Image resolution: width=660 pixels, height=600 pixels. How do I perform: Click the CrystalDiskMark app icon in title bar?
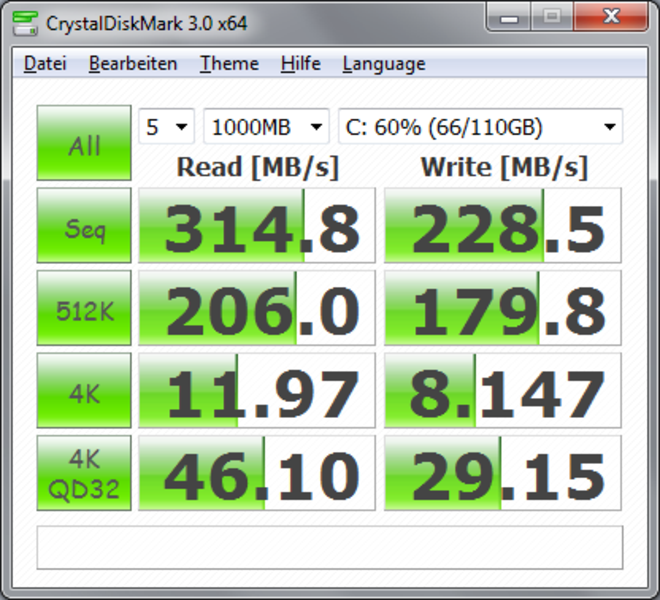tap(25, 24)
